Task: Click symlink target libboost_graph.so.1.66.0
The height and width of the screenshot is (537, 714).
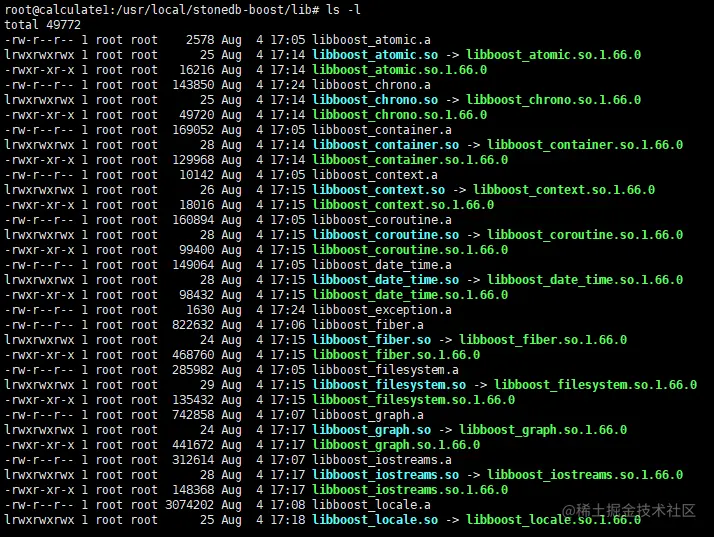Action: [x=543, y=431]
